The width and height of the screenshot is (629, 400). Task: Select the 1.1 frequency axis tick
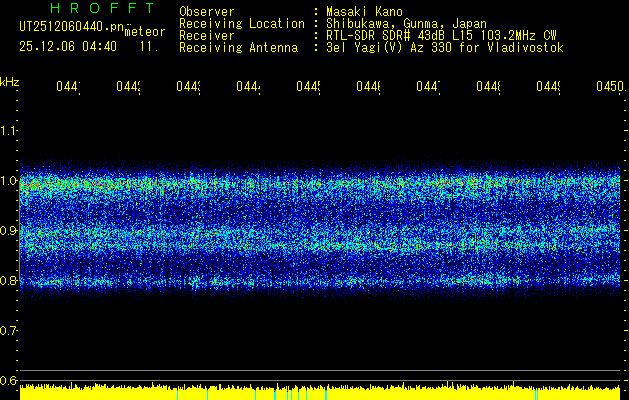pyautogui.click(x=9, y=131)
